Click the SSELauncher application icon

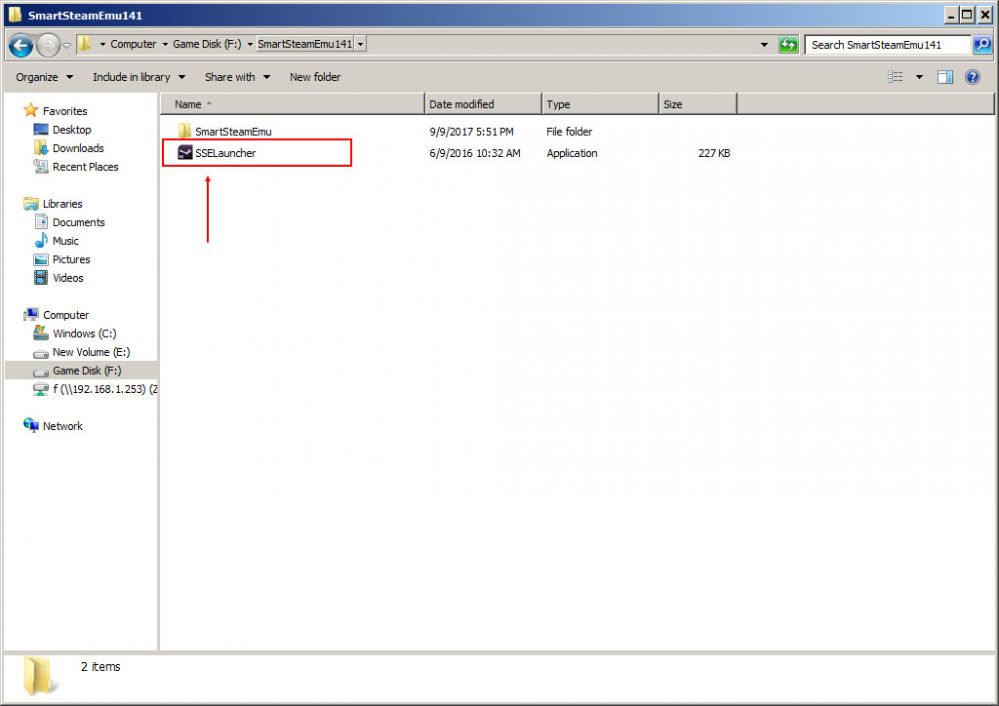[185, 152]
